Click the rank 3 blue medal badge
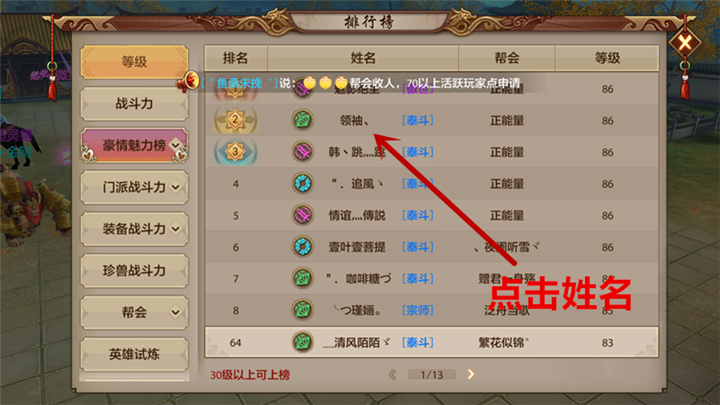Viewport: 720px width, 405px height. pos(235,152)
